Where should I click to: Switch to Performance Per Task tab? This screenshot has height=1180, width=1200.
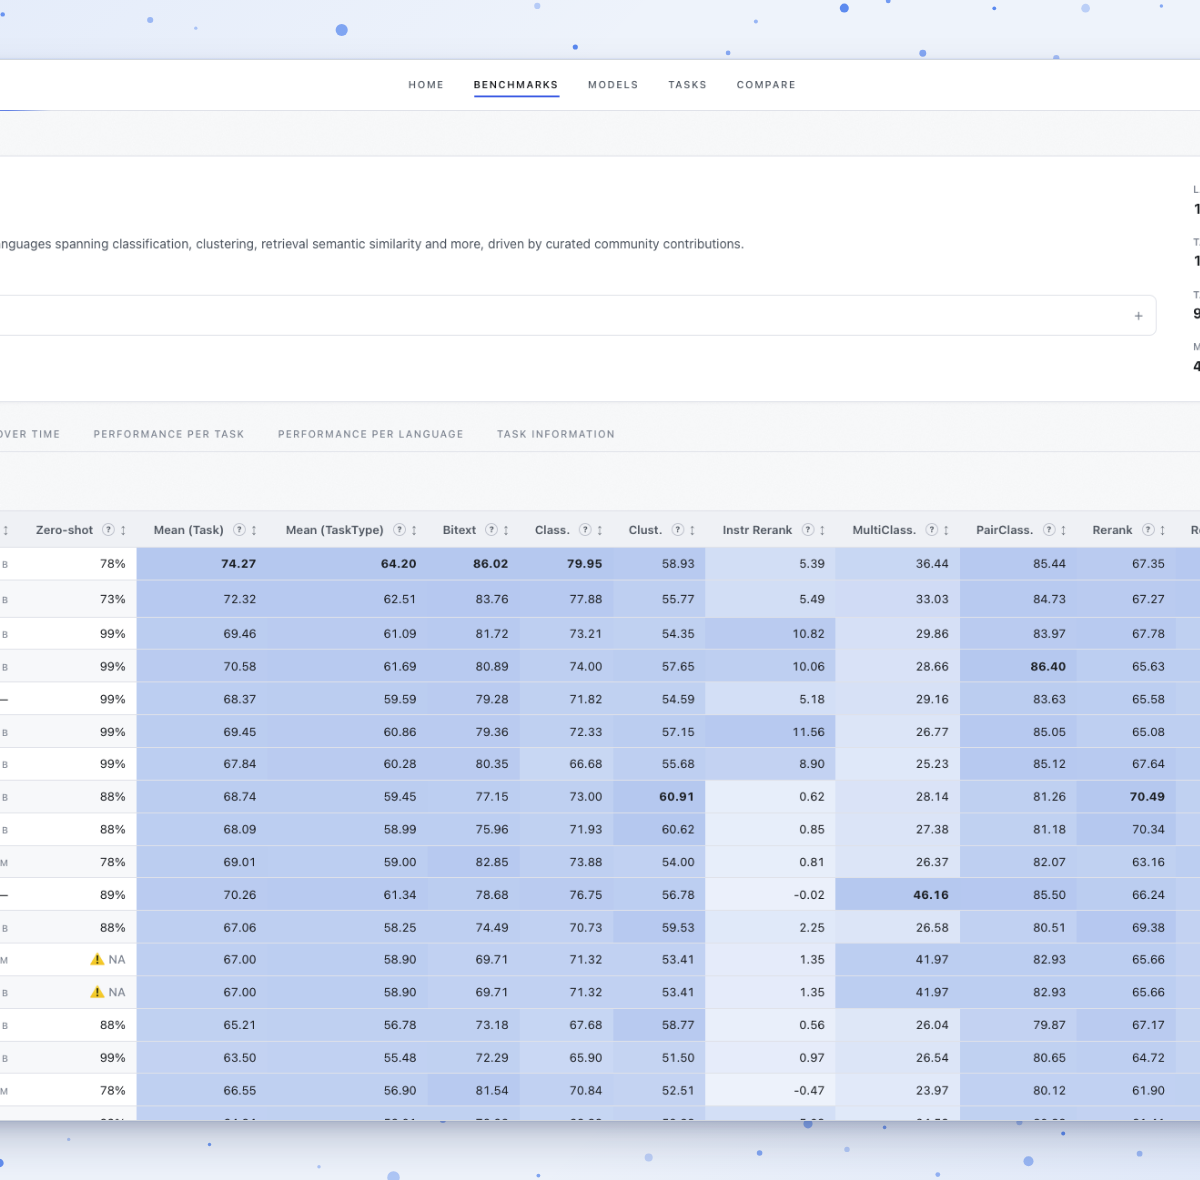[169, 434]
